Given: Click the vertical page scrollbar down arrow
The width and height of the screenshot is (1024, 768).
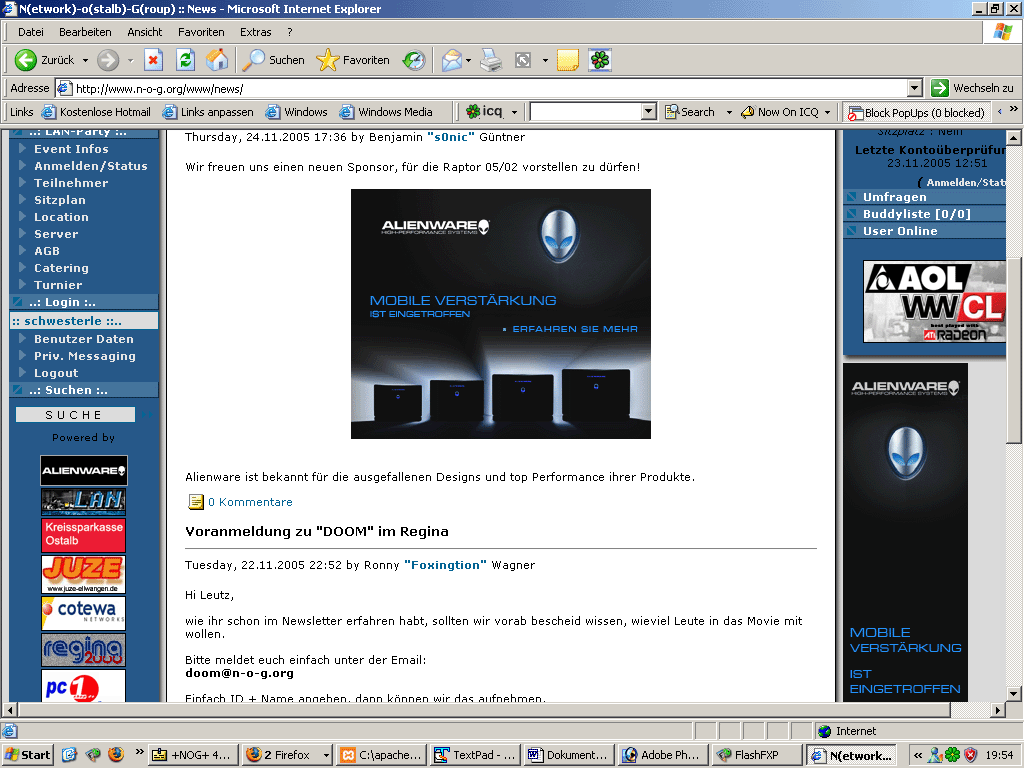Looking at the screenshot, I should [x=1013, y=692].
